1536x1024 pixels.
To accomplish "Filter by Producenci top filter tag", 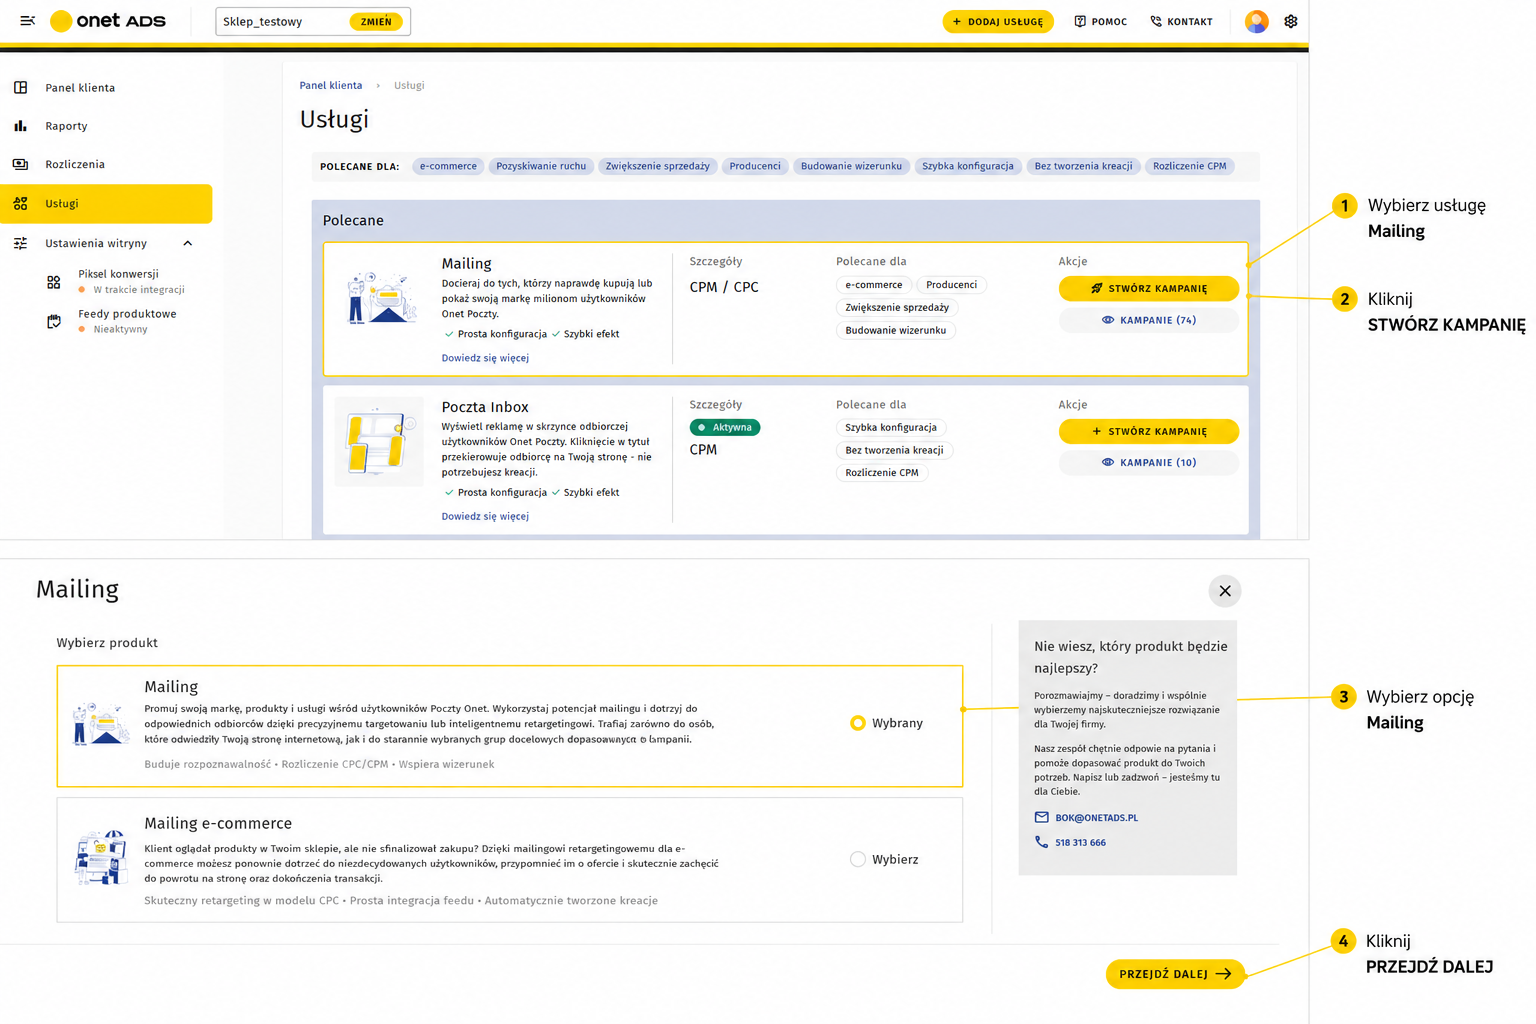I will (x=755, y=166).
